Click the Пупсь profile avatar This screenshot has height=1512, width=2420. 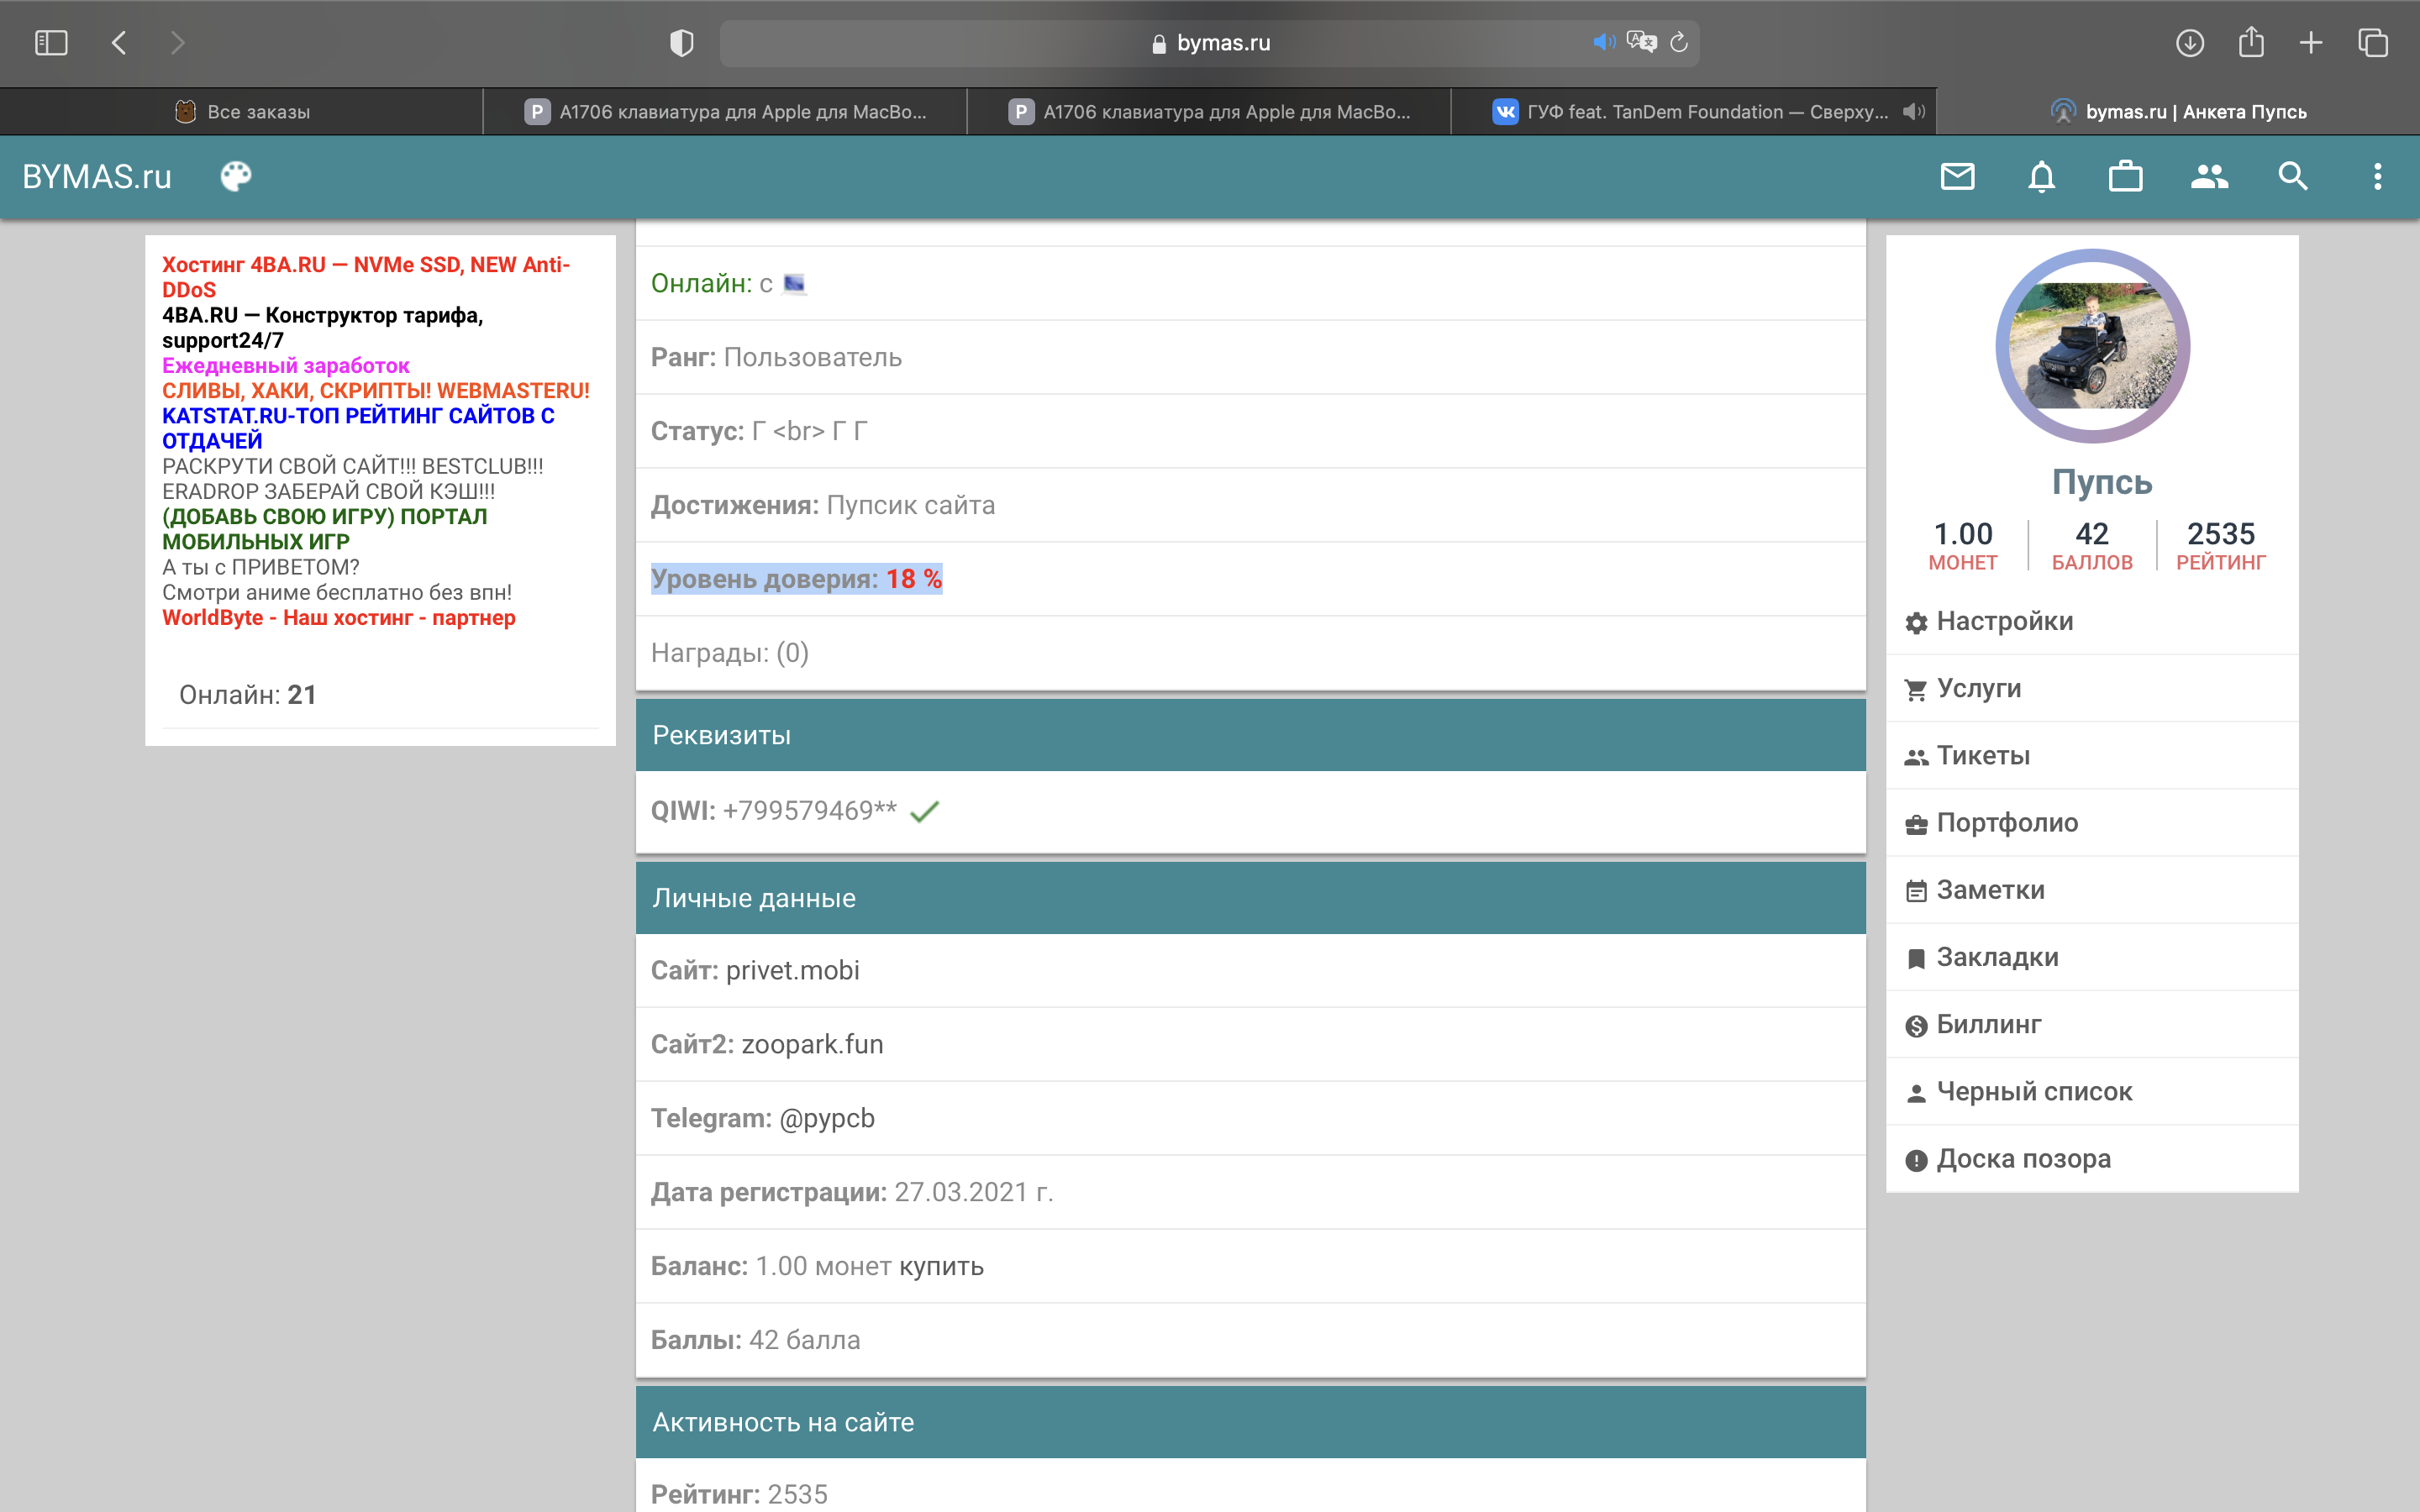2092,346
